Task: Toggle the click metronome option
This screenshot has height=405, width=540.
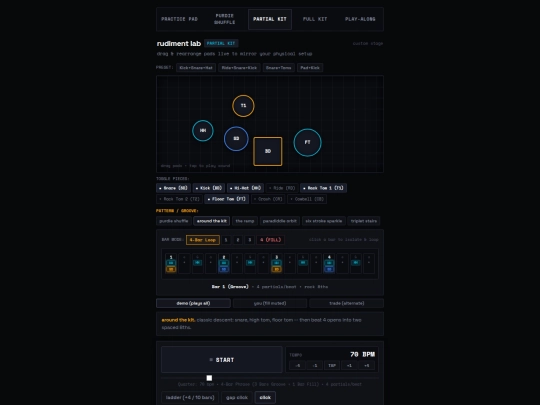Action: coord(265,397)
